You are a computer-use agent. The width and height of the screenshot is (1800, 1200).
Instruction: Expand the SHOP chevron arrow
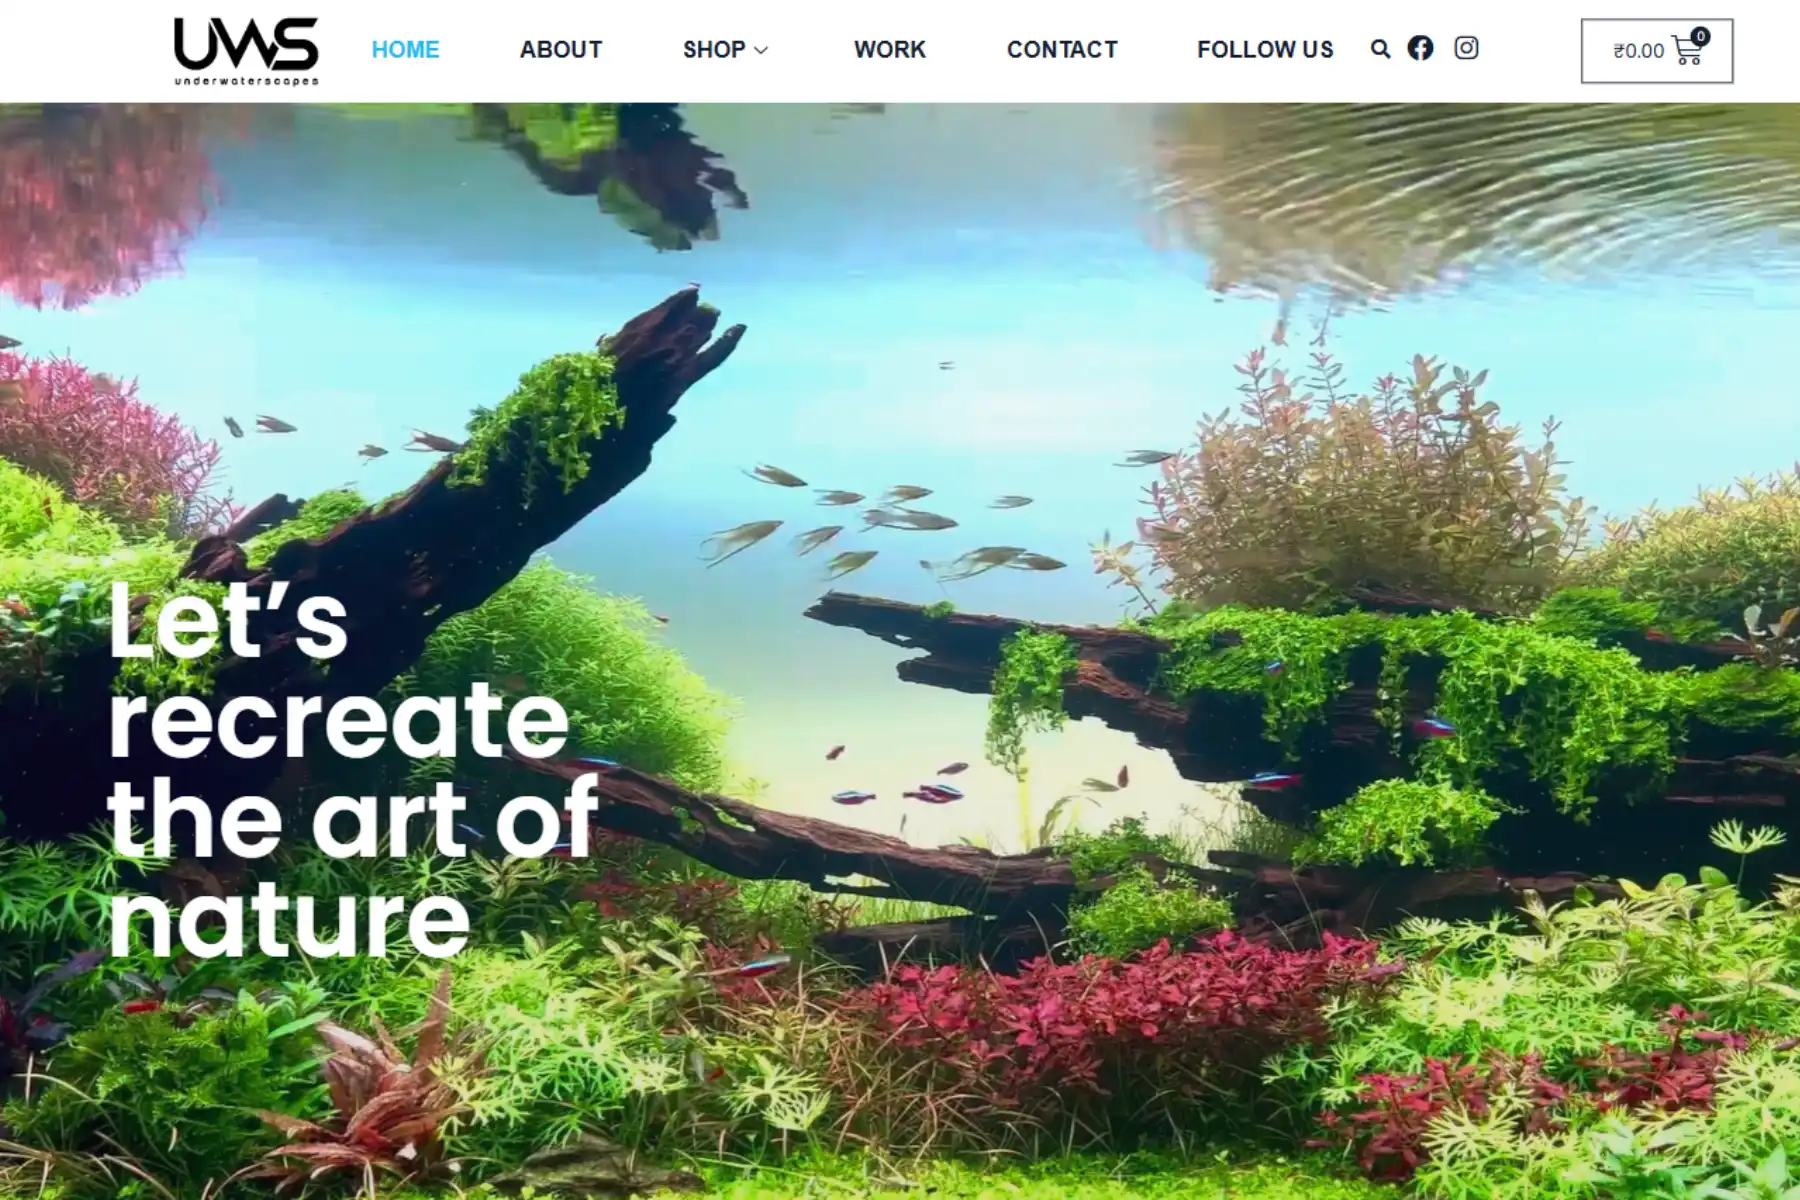tap(761, 50)
